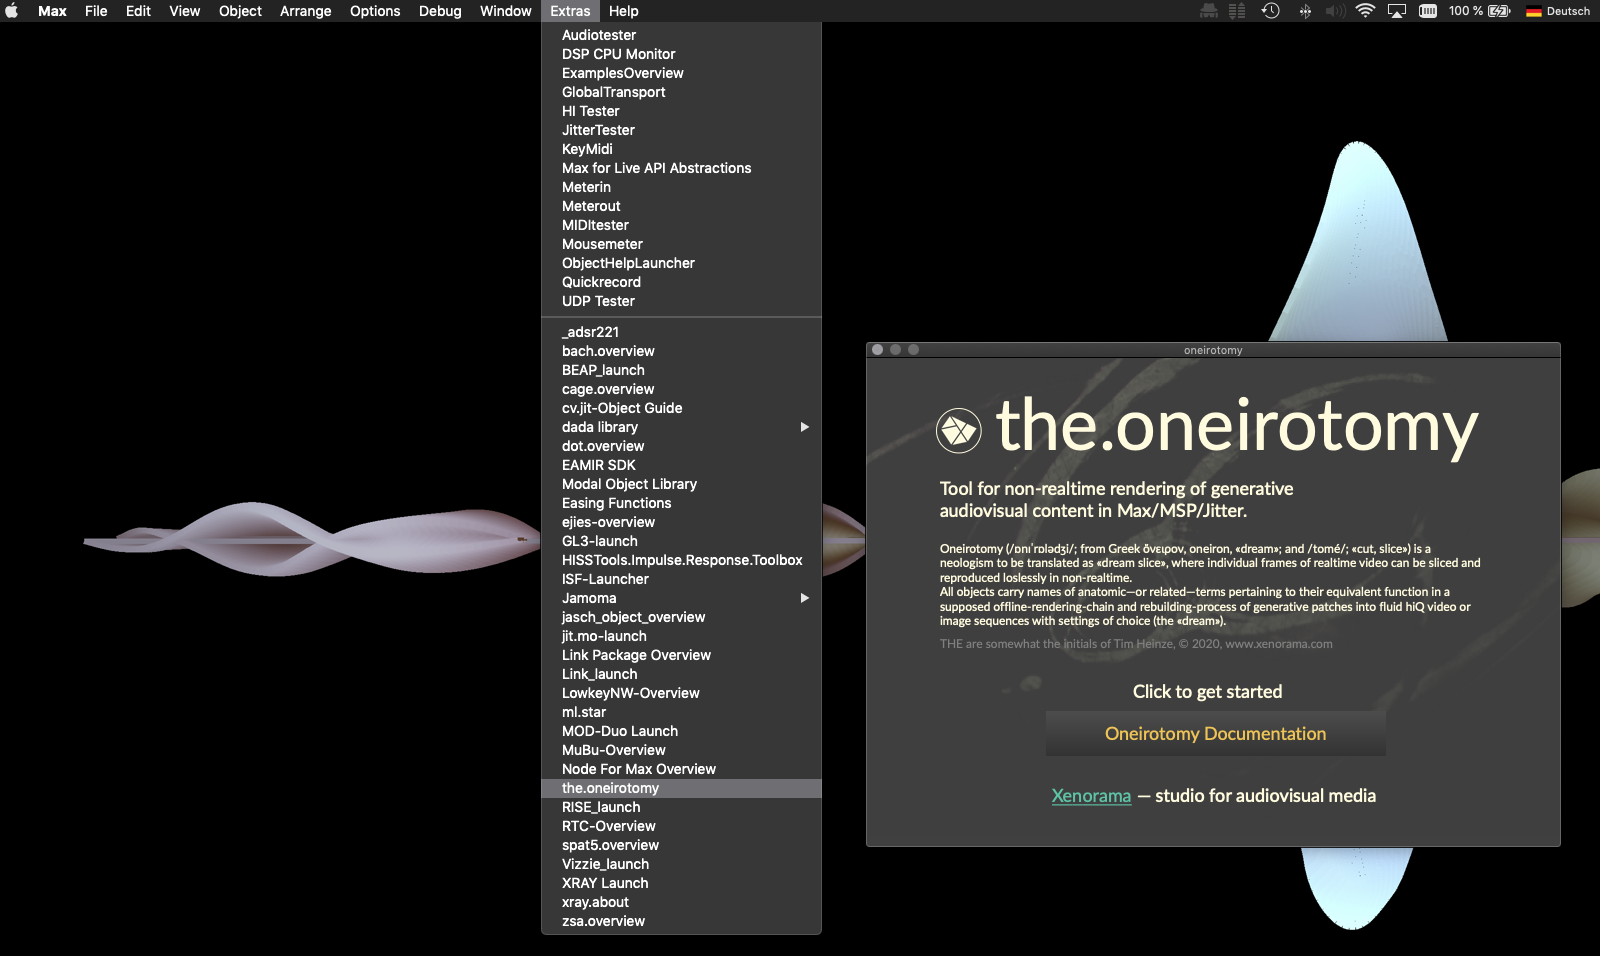Launch BEAP_launch entry
Viewport: 1600px width, 956px height.
click(x=681, y=370)
